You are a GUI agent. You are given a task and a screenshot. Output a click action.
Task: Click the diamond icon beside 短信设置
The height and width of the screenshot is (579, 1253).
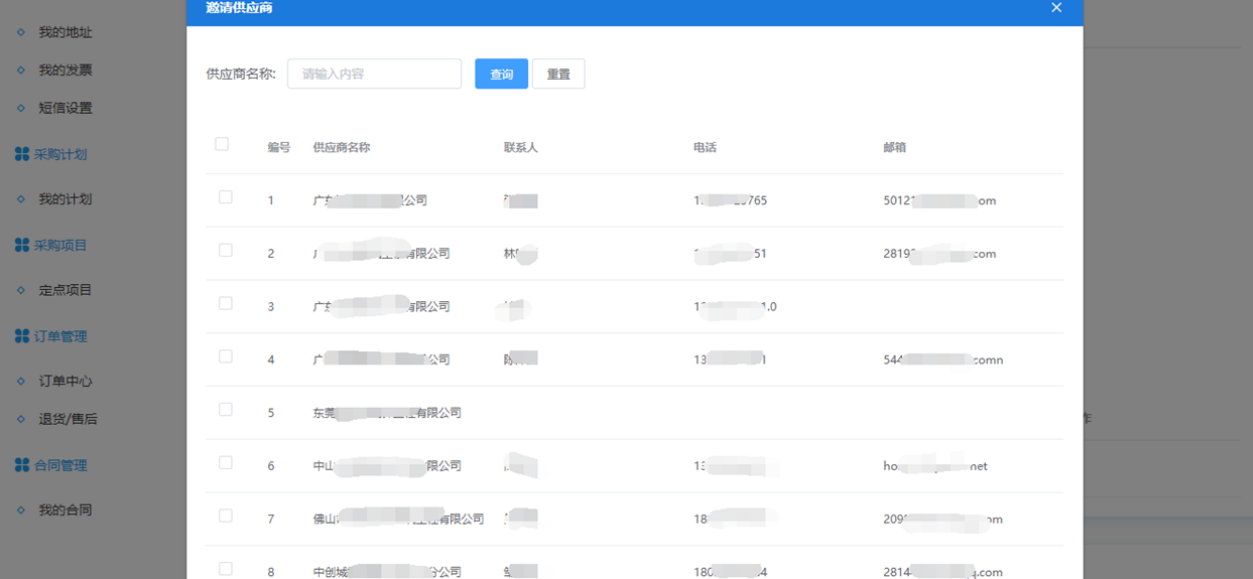[x=21, y=108]
